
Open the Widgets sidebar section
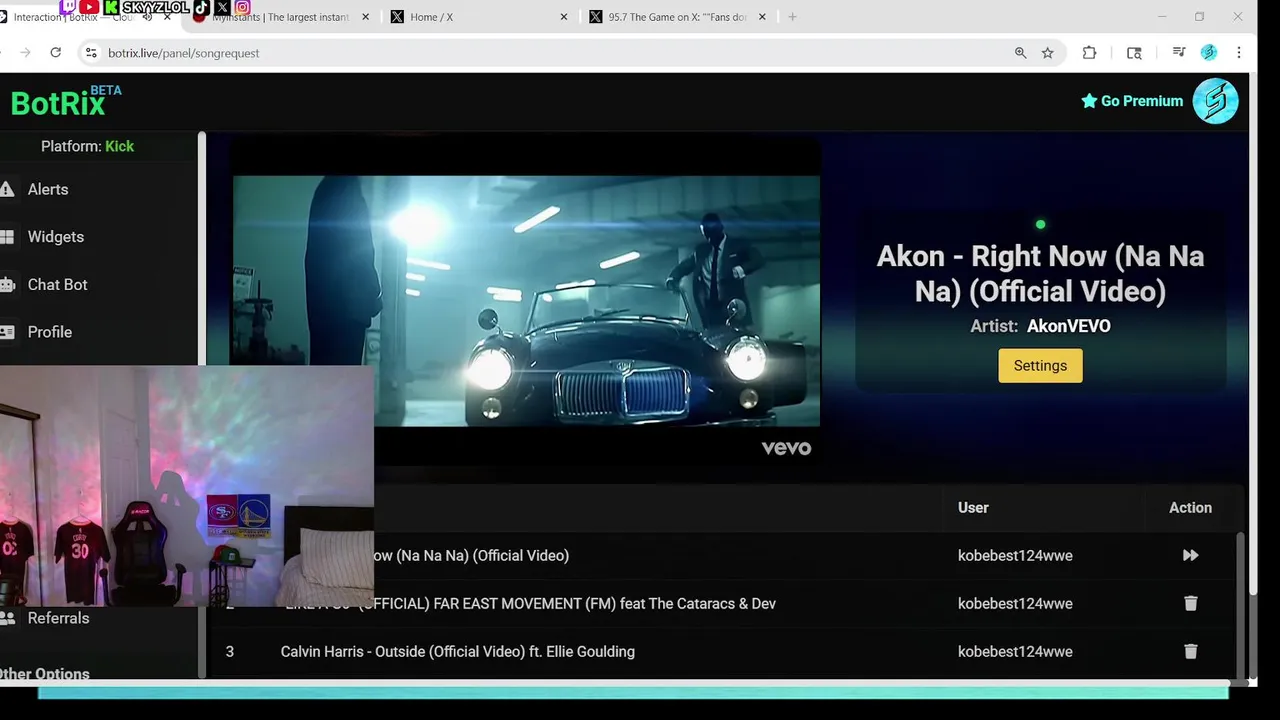coord(55,237)
